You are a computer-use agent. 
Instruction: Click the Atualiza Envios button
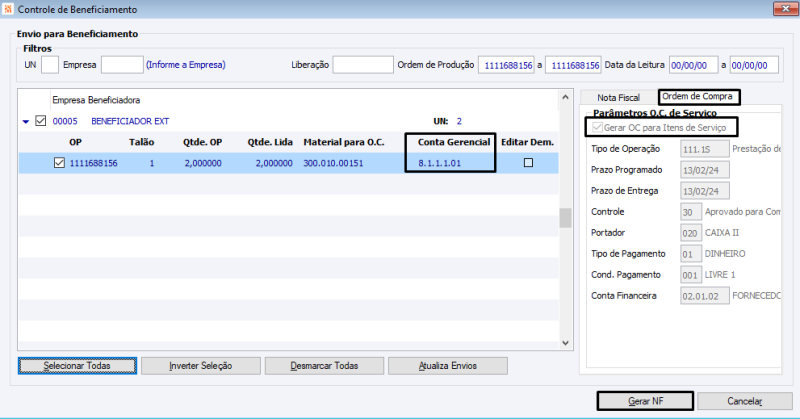(447, 366)
